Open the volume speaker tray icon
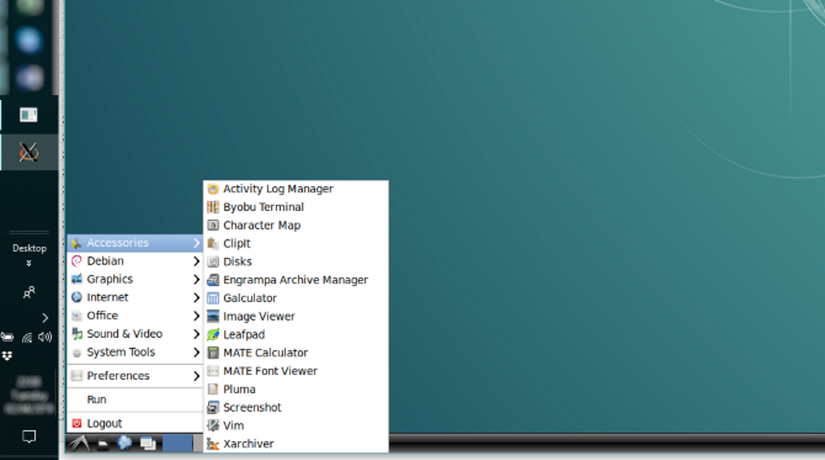The image size is (825, 460). point(45,337)
